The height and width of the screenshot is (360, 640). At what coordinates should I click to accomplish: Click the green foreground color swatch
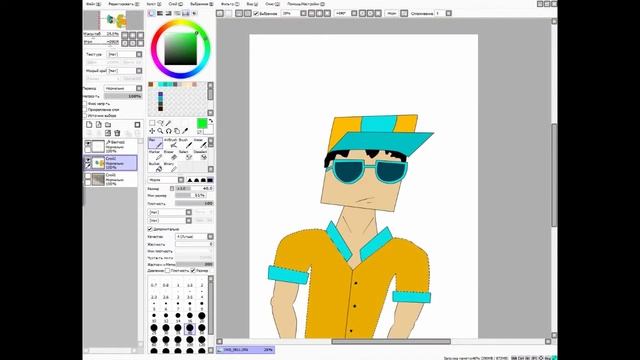tap(202, 123)
